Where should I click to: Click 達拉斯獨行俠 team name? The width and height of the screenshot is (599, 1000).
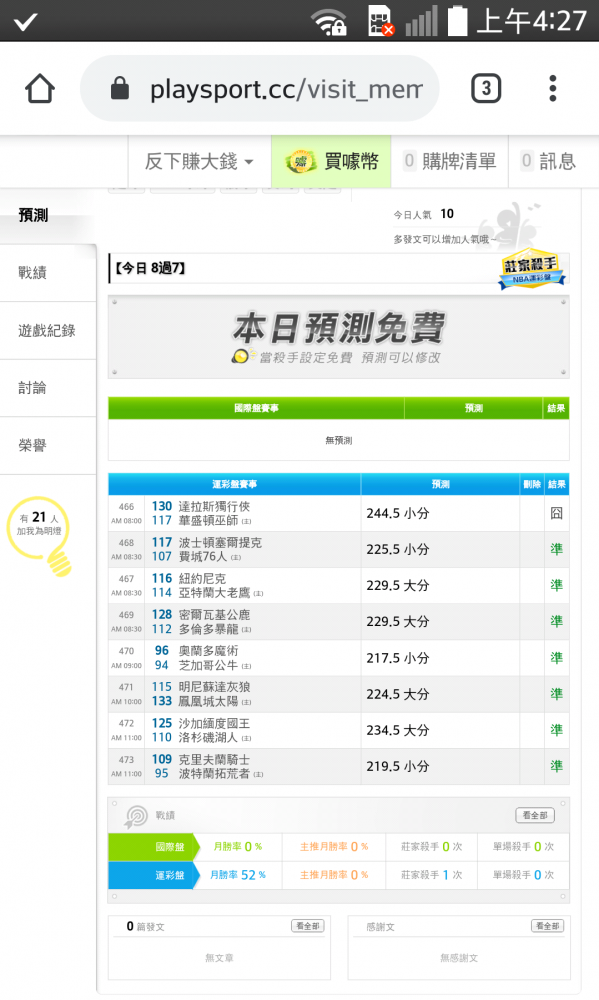tap(214, 506)
